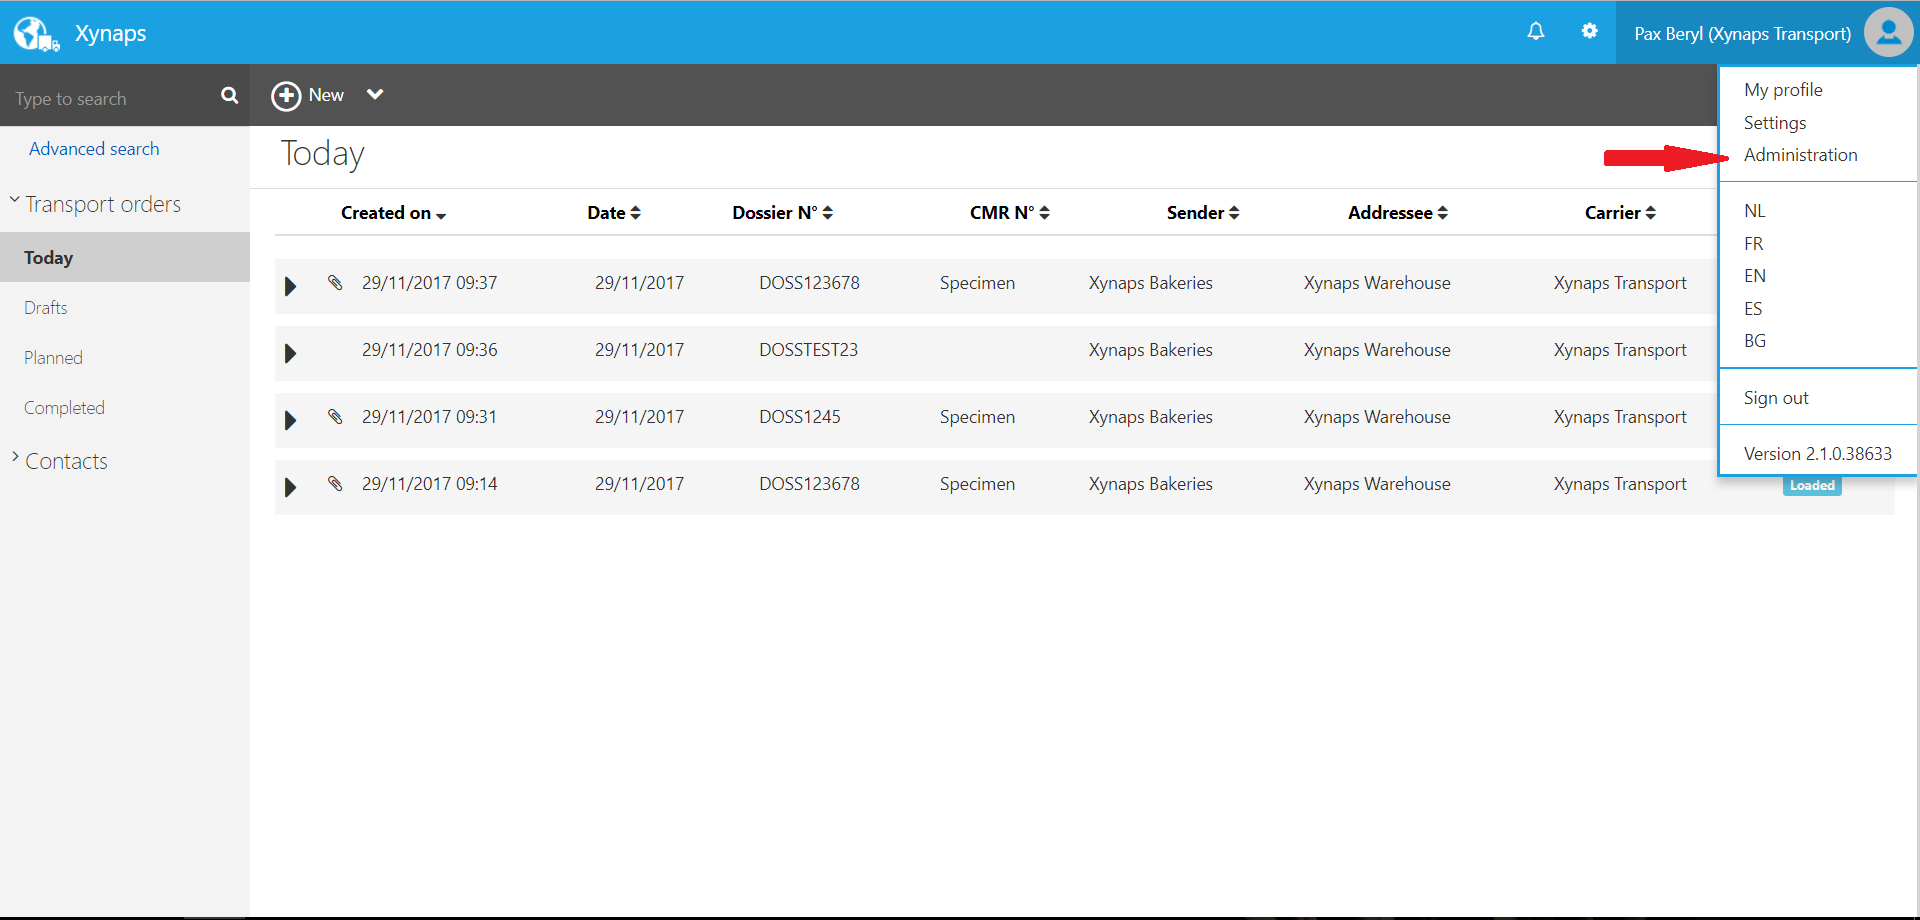Open attachments on the 09:37 DOSS123678 row
Viewport: 1920px width, 920px height.
pyautogui.click(x=335, y=284)
